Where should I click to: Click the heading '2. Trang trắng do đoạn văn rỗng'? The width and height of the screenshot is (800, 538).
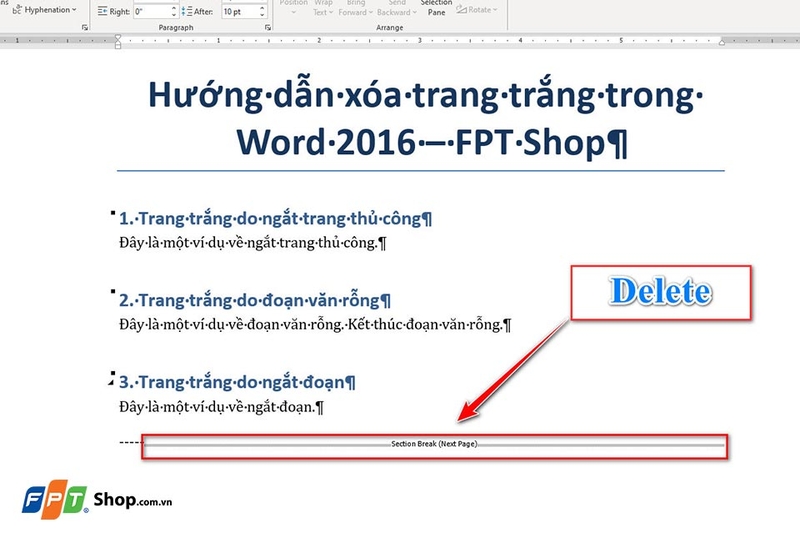[x=255, y=300]
